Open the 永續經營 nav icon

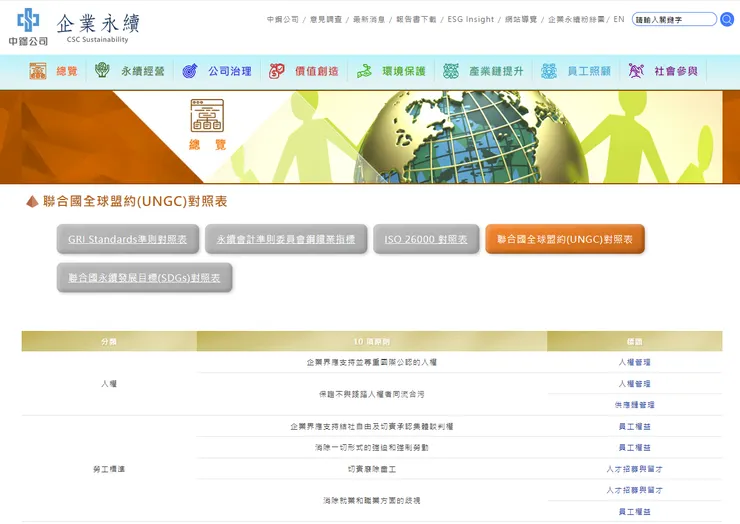tap(102, 70)
